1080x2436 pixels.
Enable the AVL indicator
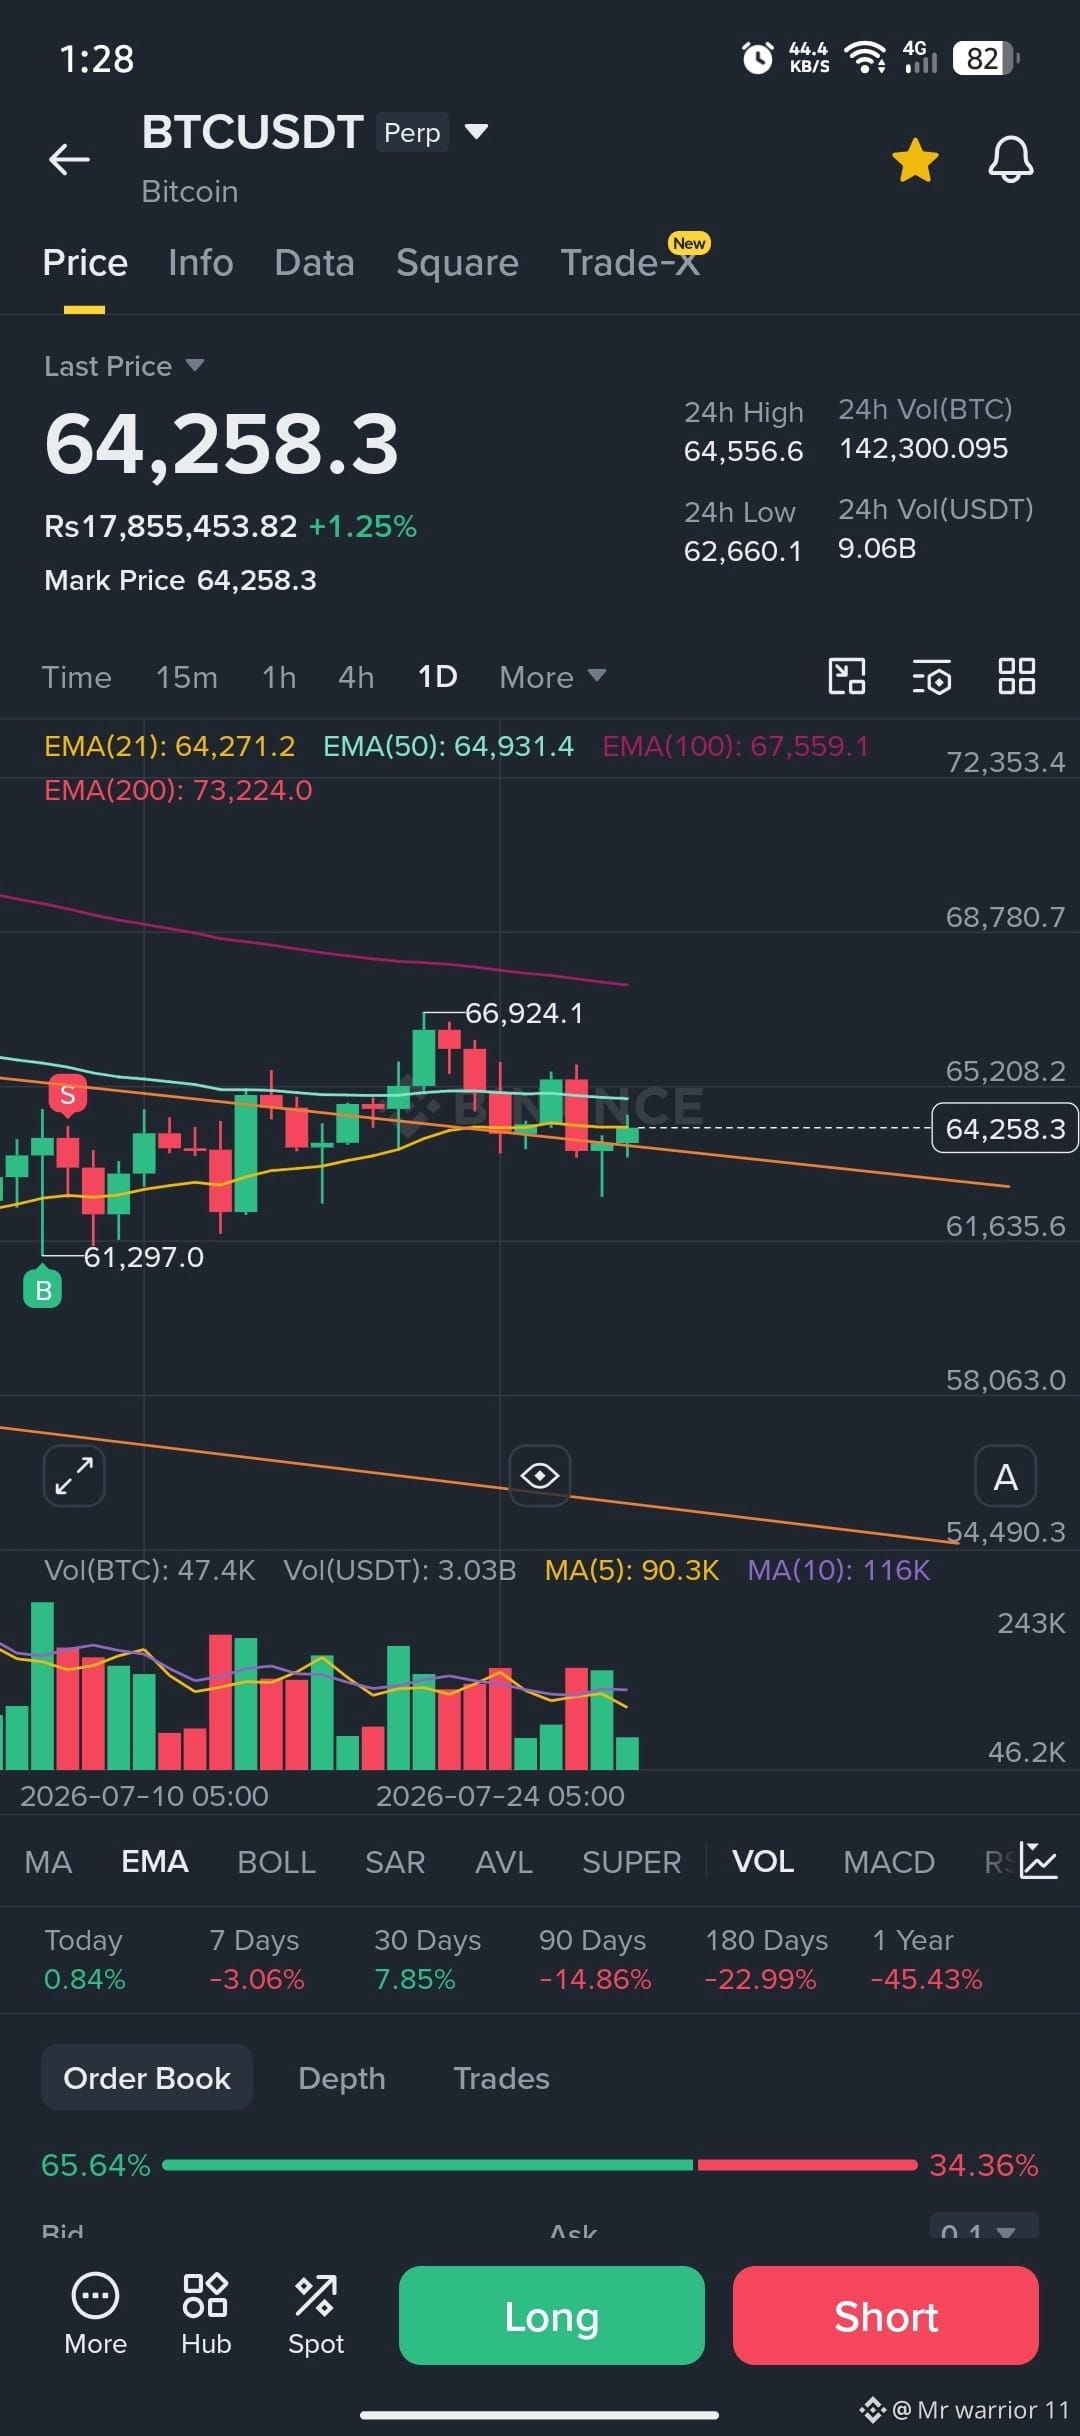click(x=504, y=1862)
